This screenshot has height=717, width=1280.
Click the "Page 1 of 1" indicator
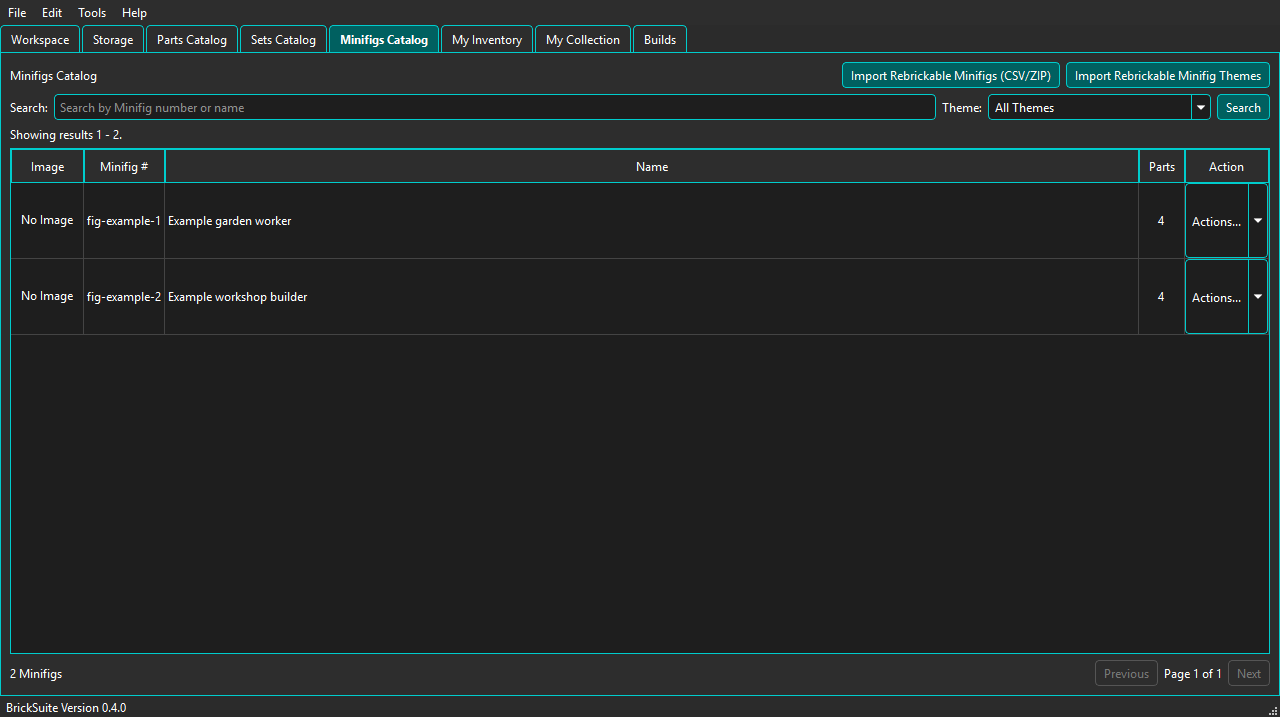(1193, 674)
